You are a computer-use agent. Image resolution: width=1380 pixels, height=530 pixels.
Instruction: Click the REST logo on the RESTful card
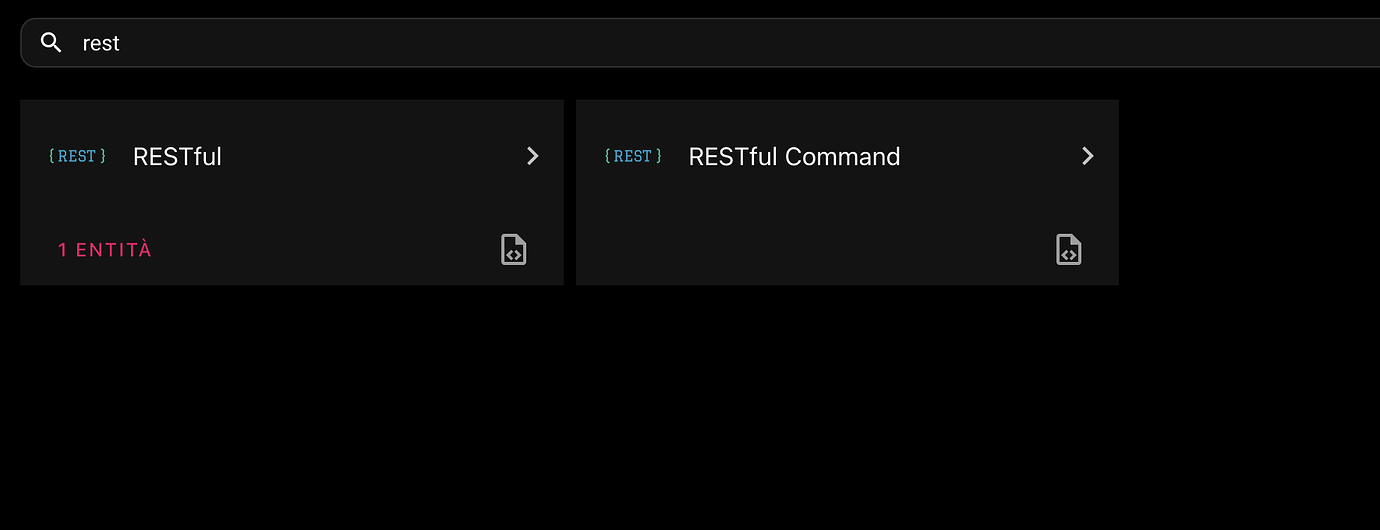click(x=77, y=156)
